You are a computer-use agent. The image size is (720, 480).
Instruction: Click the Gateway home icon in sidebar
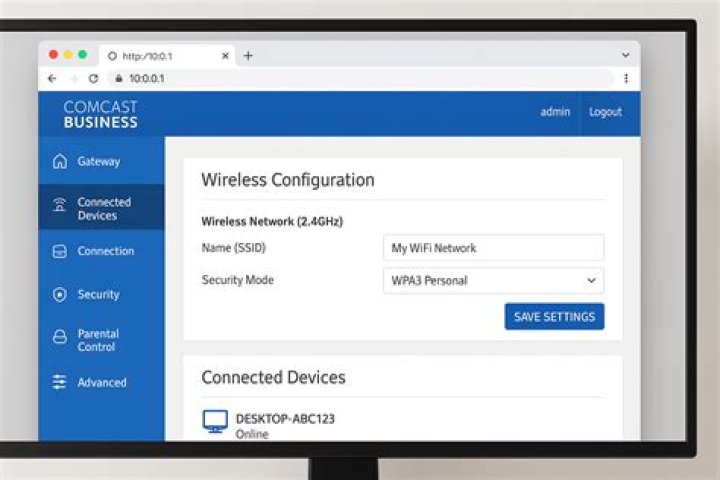60,161
